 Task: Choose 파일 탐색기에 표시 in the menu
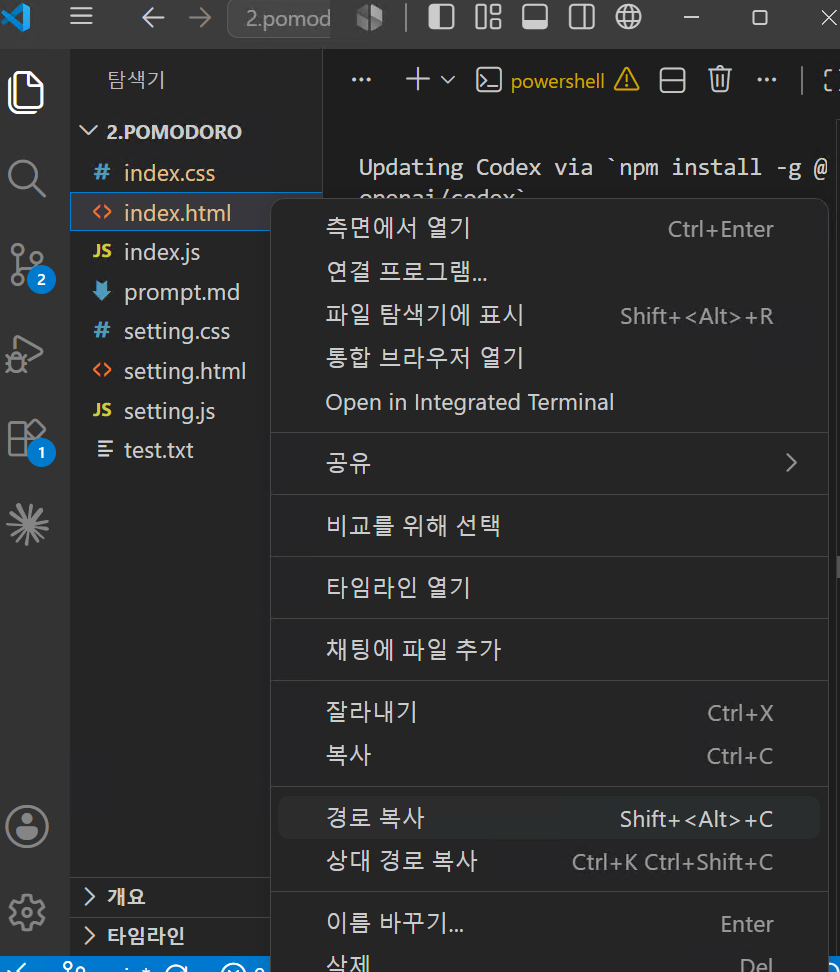(x=549, y=315)
